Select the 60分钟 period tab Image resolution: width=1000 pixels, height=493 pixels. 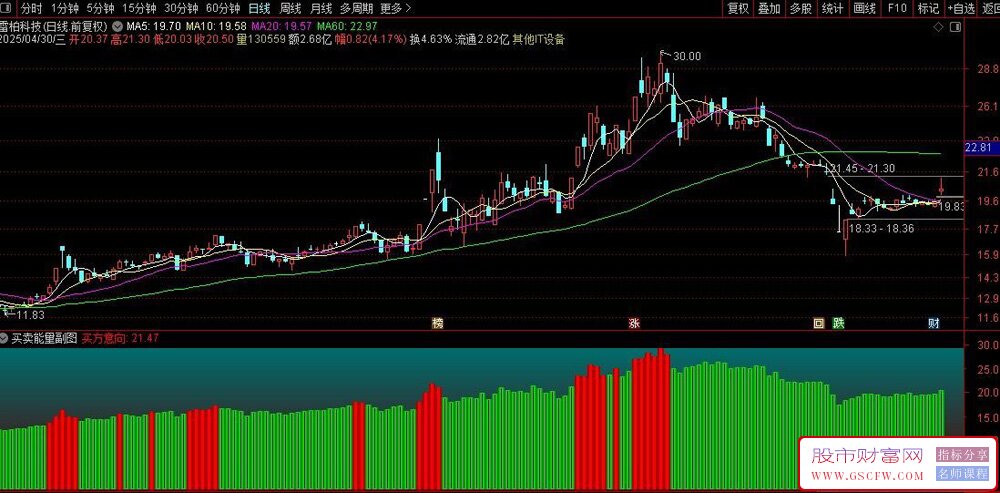tap(223, 8)
